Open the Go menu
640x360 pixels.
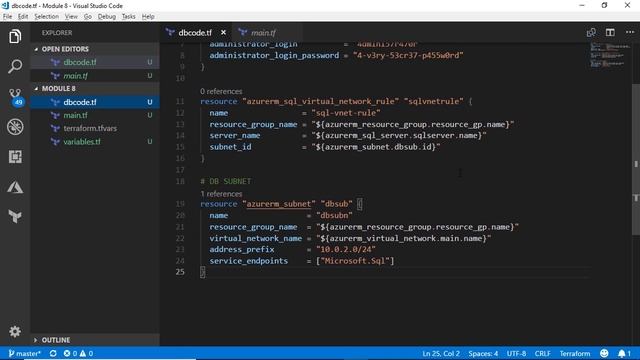(x=88, y=17)
